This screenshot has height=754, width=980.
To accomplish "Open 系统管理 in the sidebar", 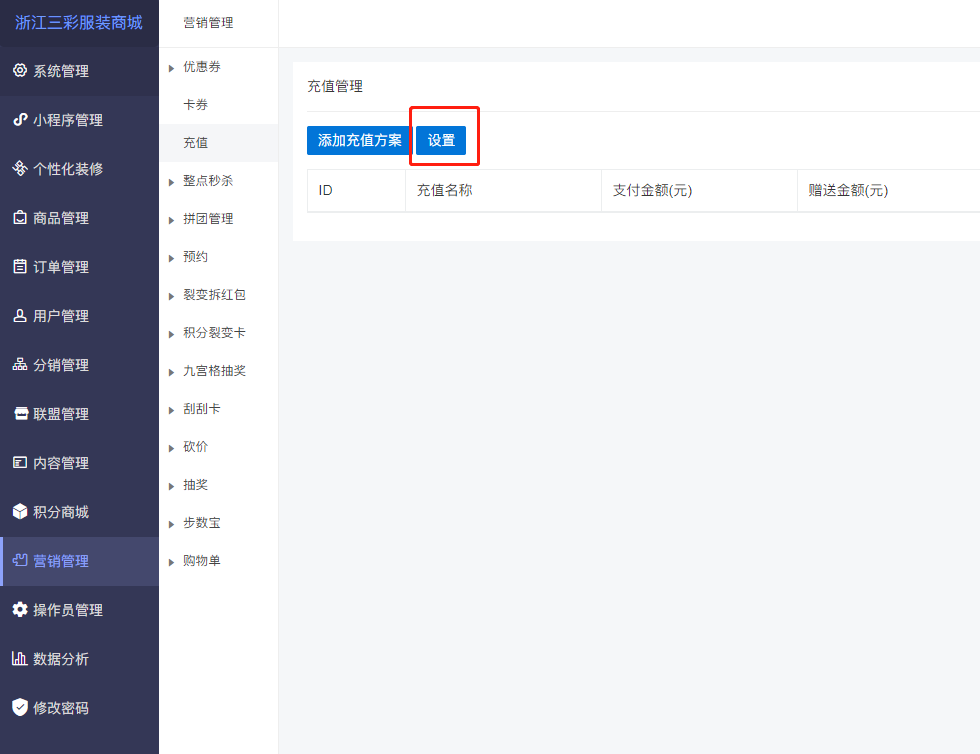I will [x=79, y=71].
